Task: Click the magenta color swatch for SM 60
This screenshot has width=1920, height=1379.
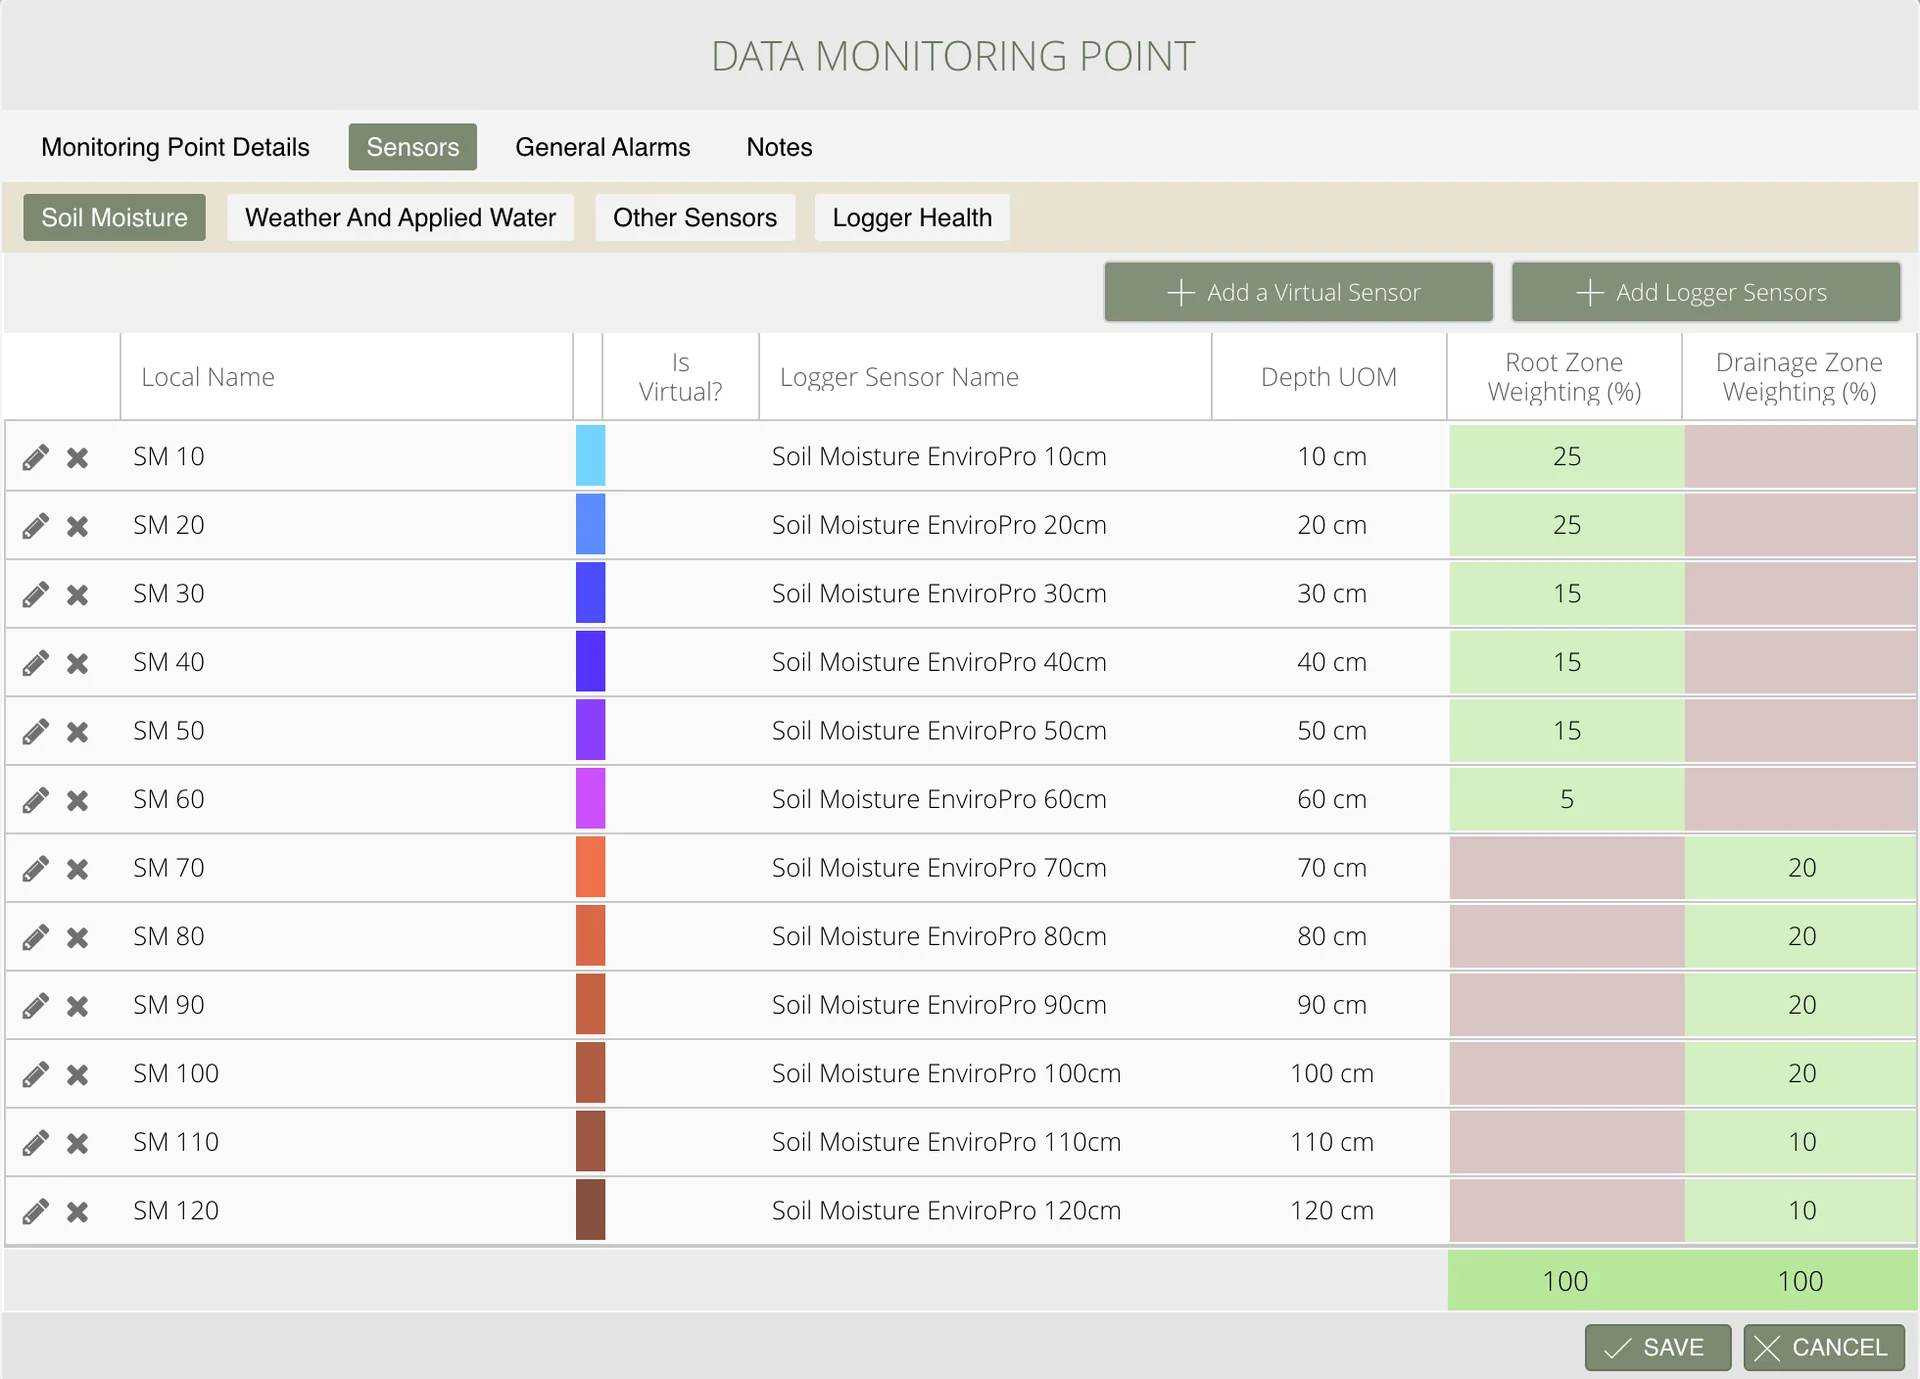Action: pyautogui.click(x=590, y=799)
